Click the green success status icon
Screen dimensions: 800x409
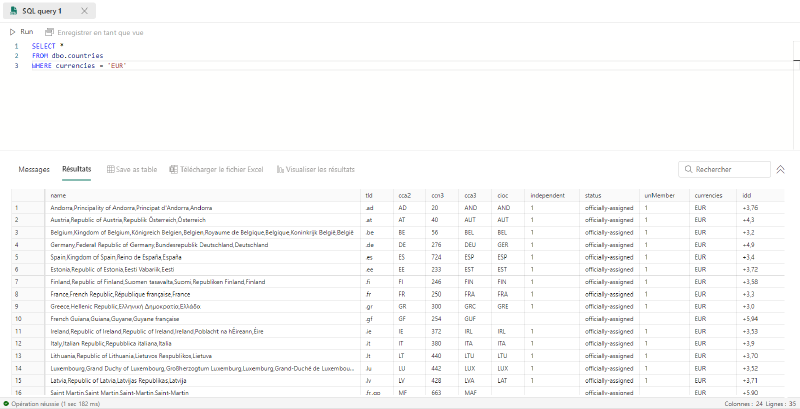coord(6,404)
